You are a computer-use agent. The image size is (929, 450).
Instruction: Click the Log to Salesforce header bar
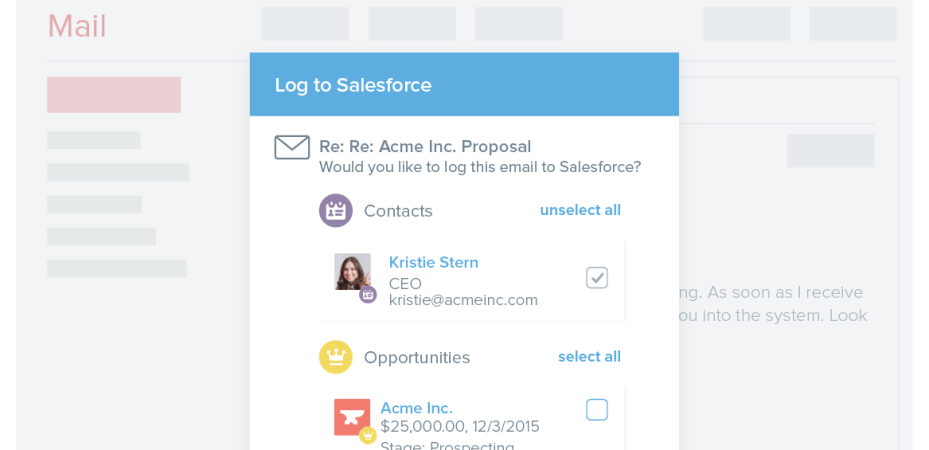point(464,85)
